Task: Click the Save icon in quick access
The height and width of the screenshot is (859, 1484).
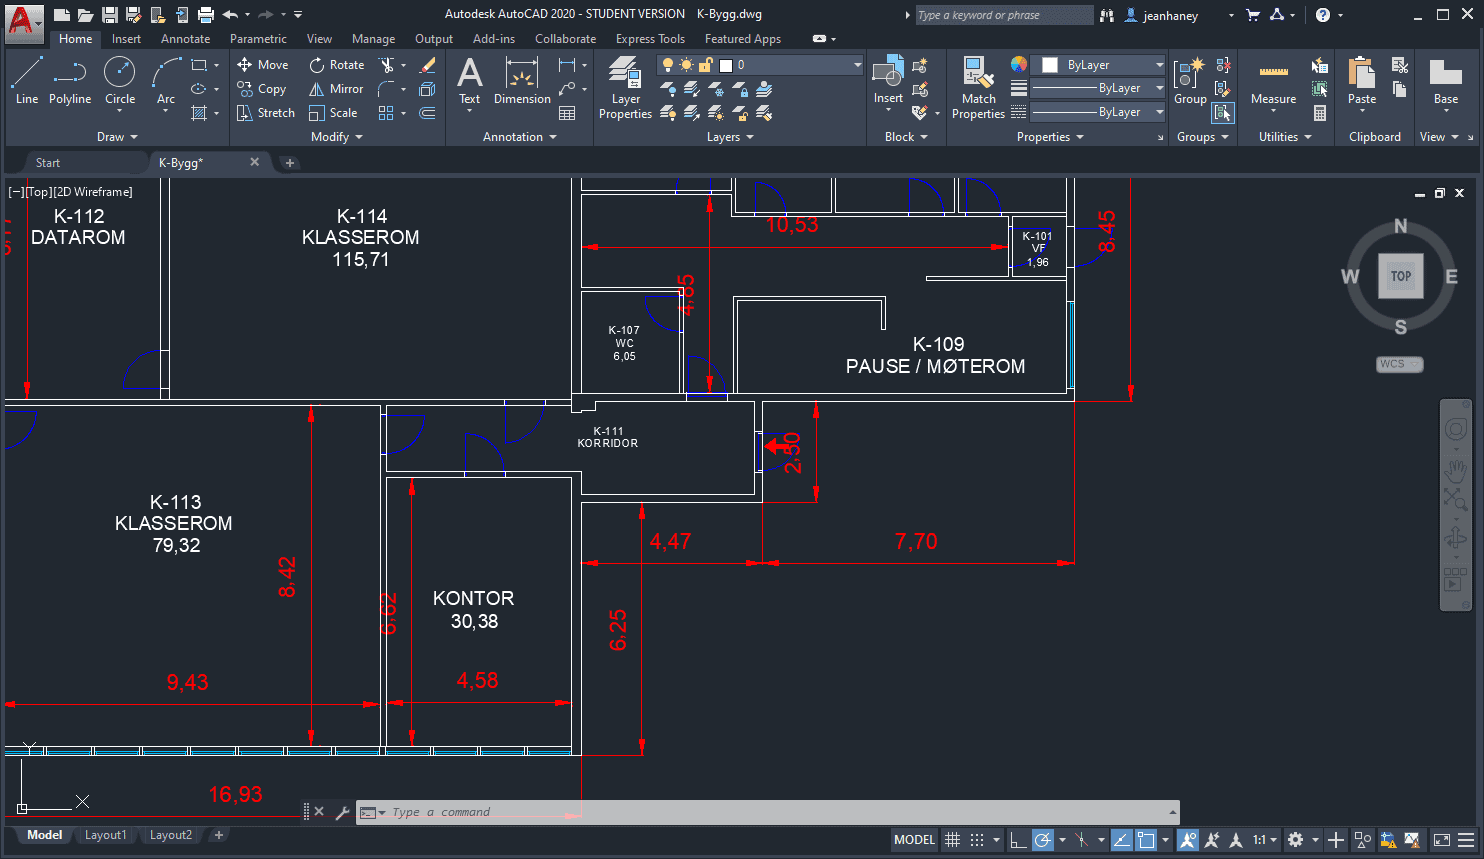Action: [110, 15]
